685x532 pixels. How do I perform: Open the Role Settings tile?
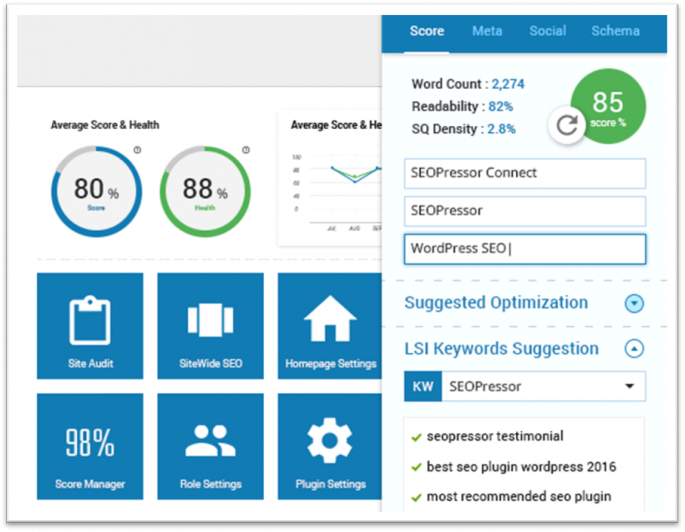pyautogui.click(x=211, y=446)
